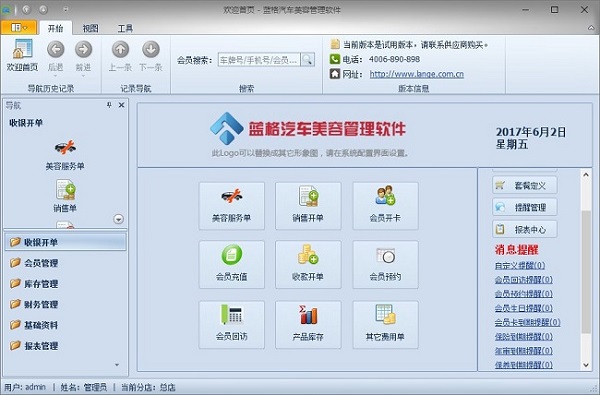Pin the 导航 panel with pushpin icon

tap(109, 105)
